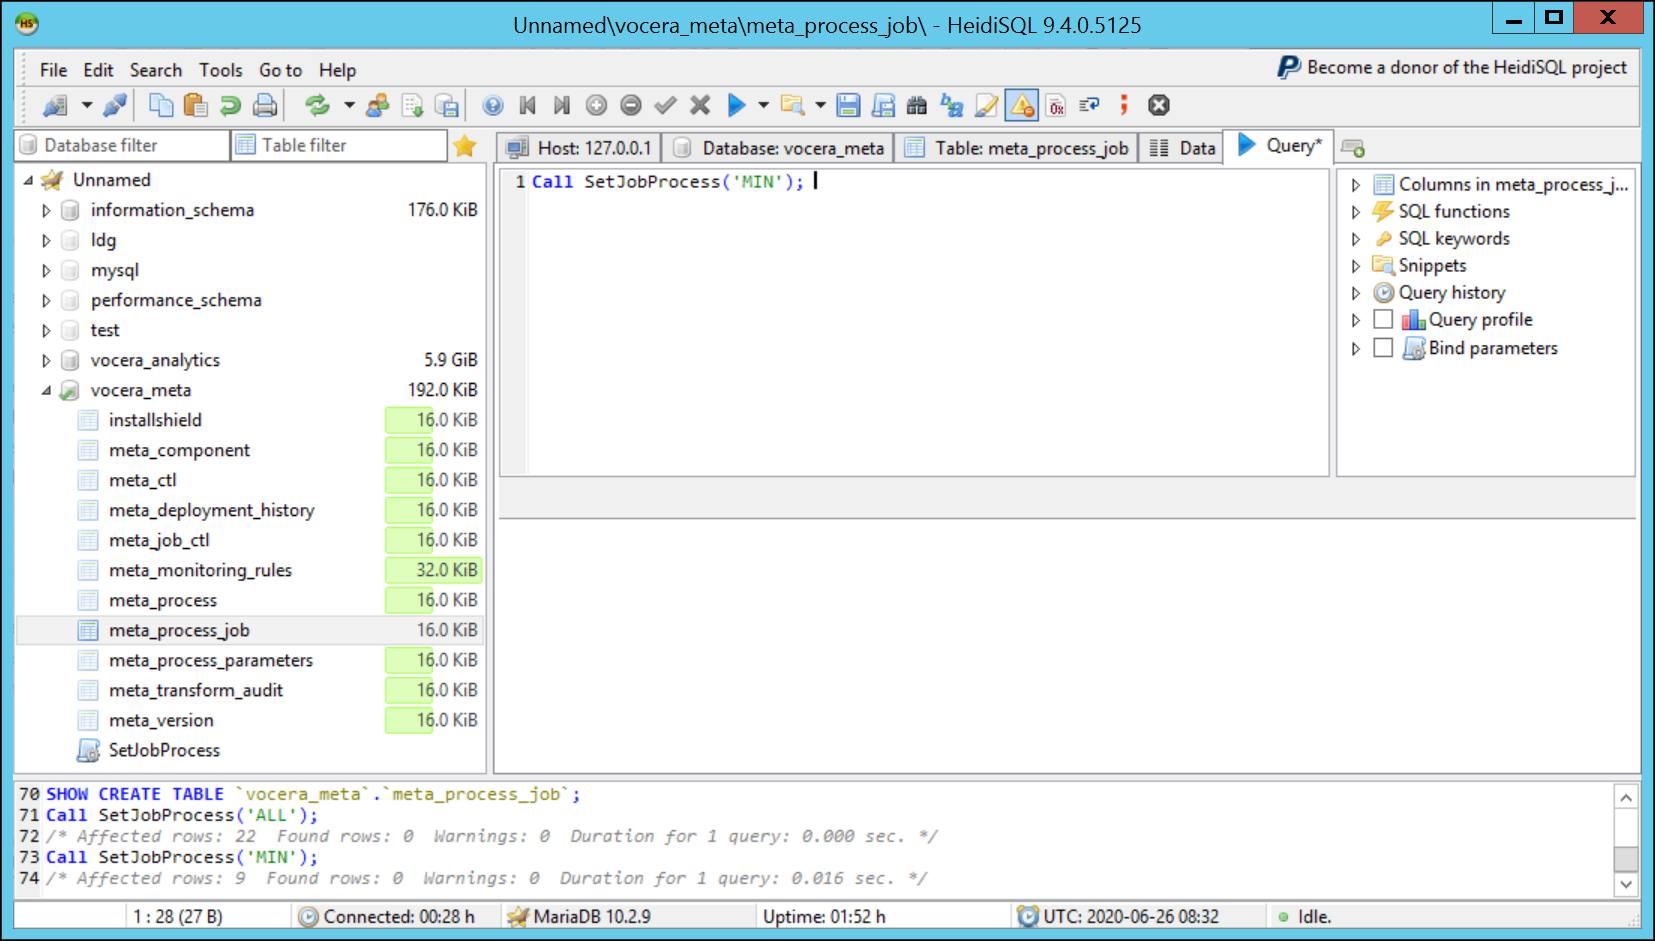Refresh the database tree
The image size is (1655, 941).
[x=318, y=105]
